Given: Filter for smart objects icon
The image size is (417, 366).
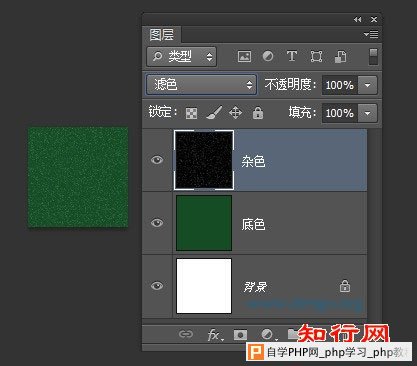Looking at the screenshot, I should (x=340, y=56).
